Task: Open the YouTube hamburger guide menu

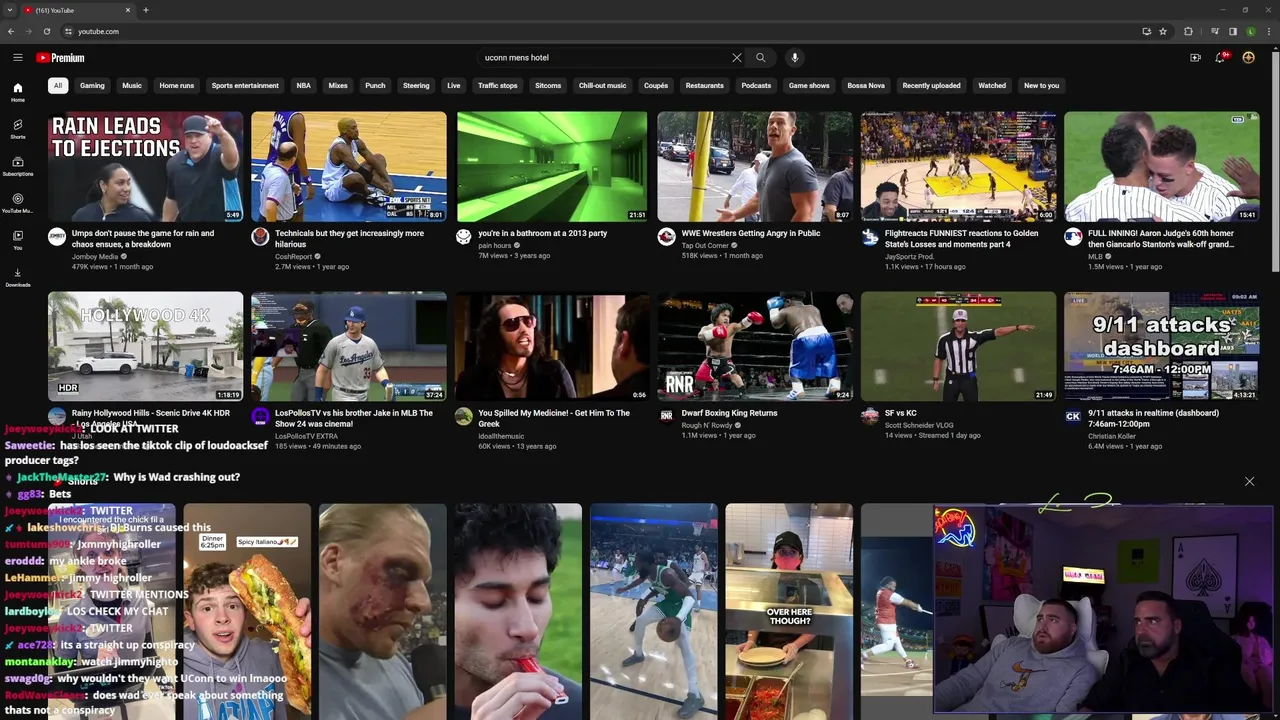Action: point(17,58)
